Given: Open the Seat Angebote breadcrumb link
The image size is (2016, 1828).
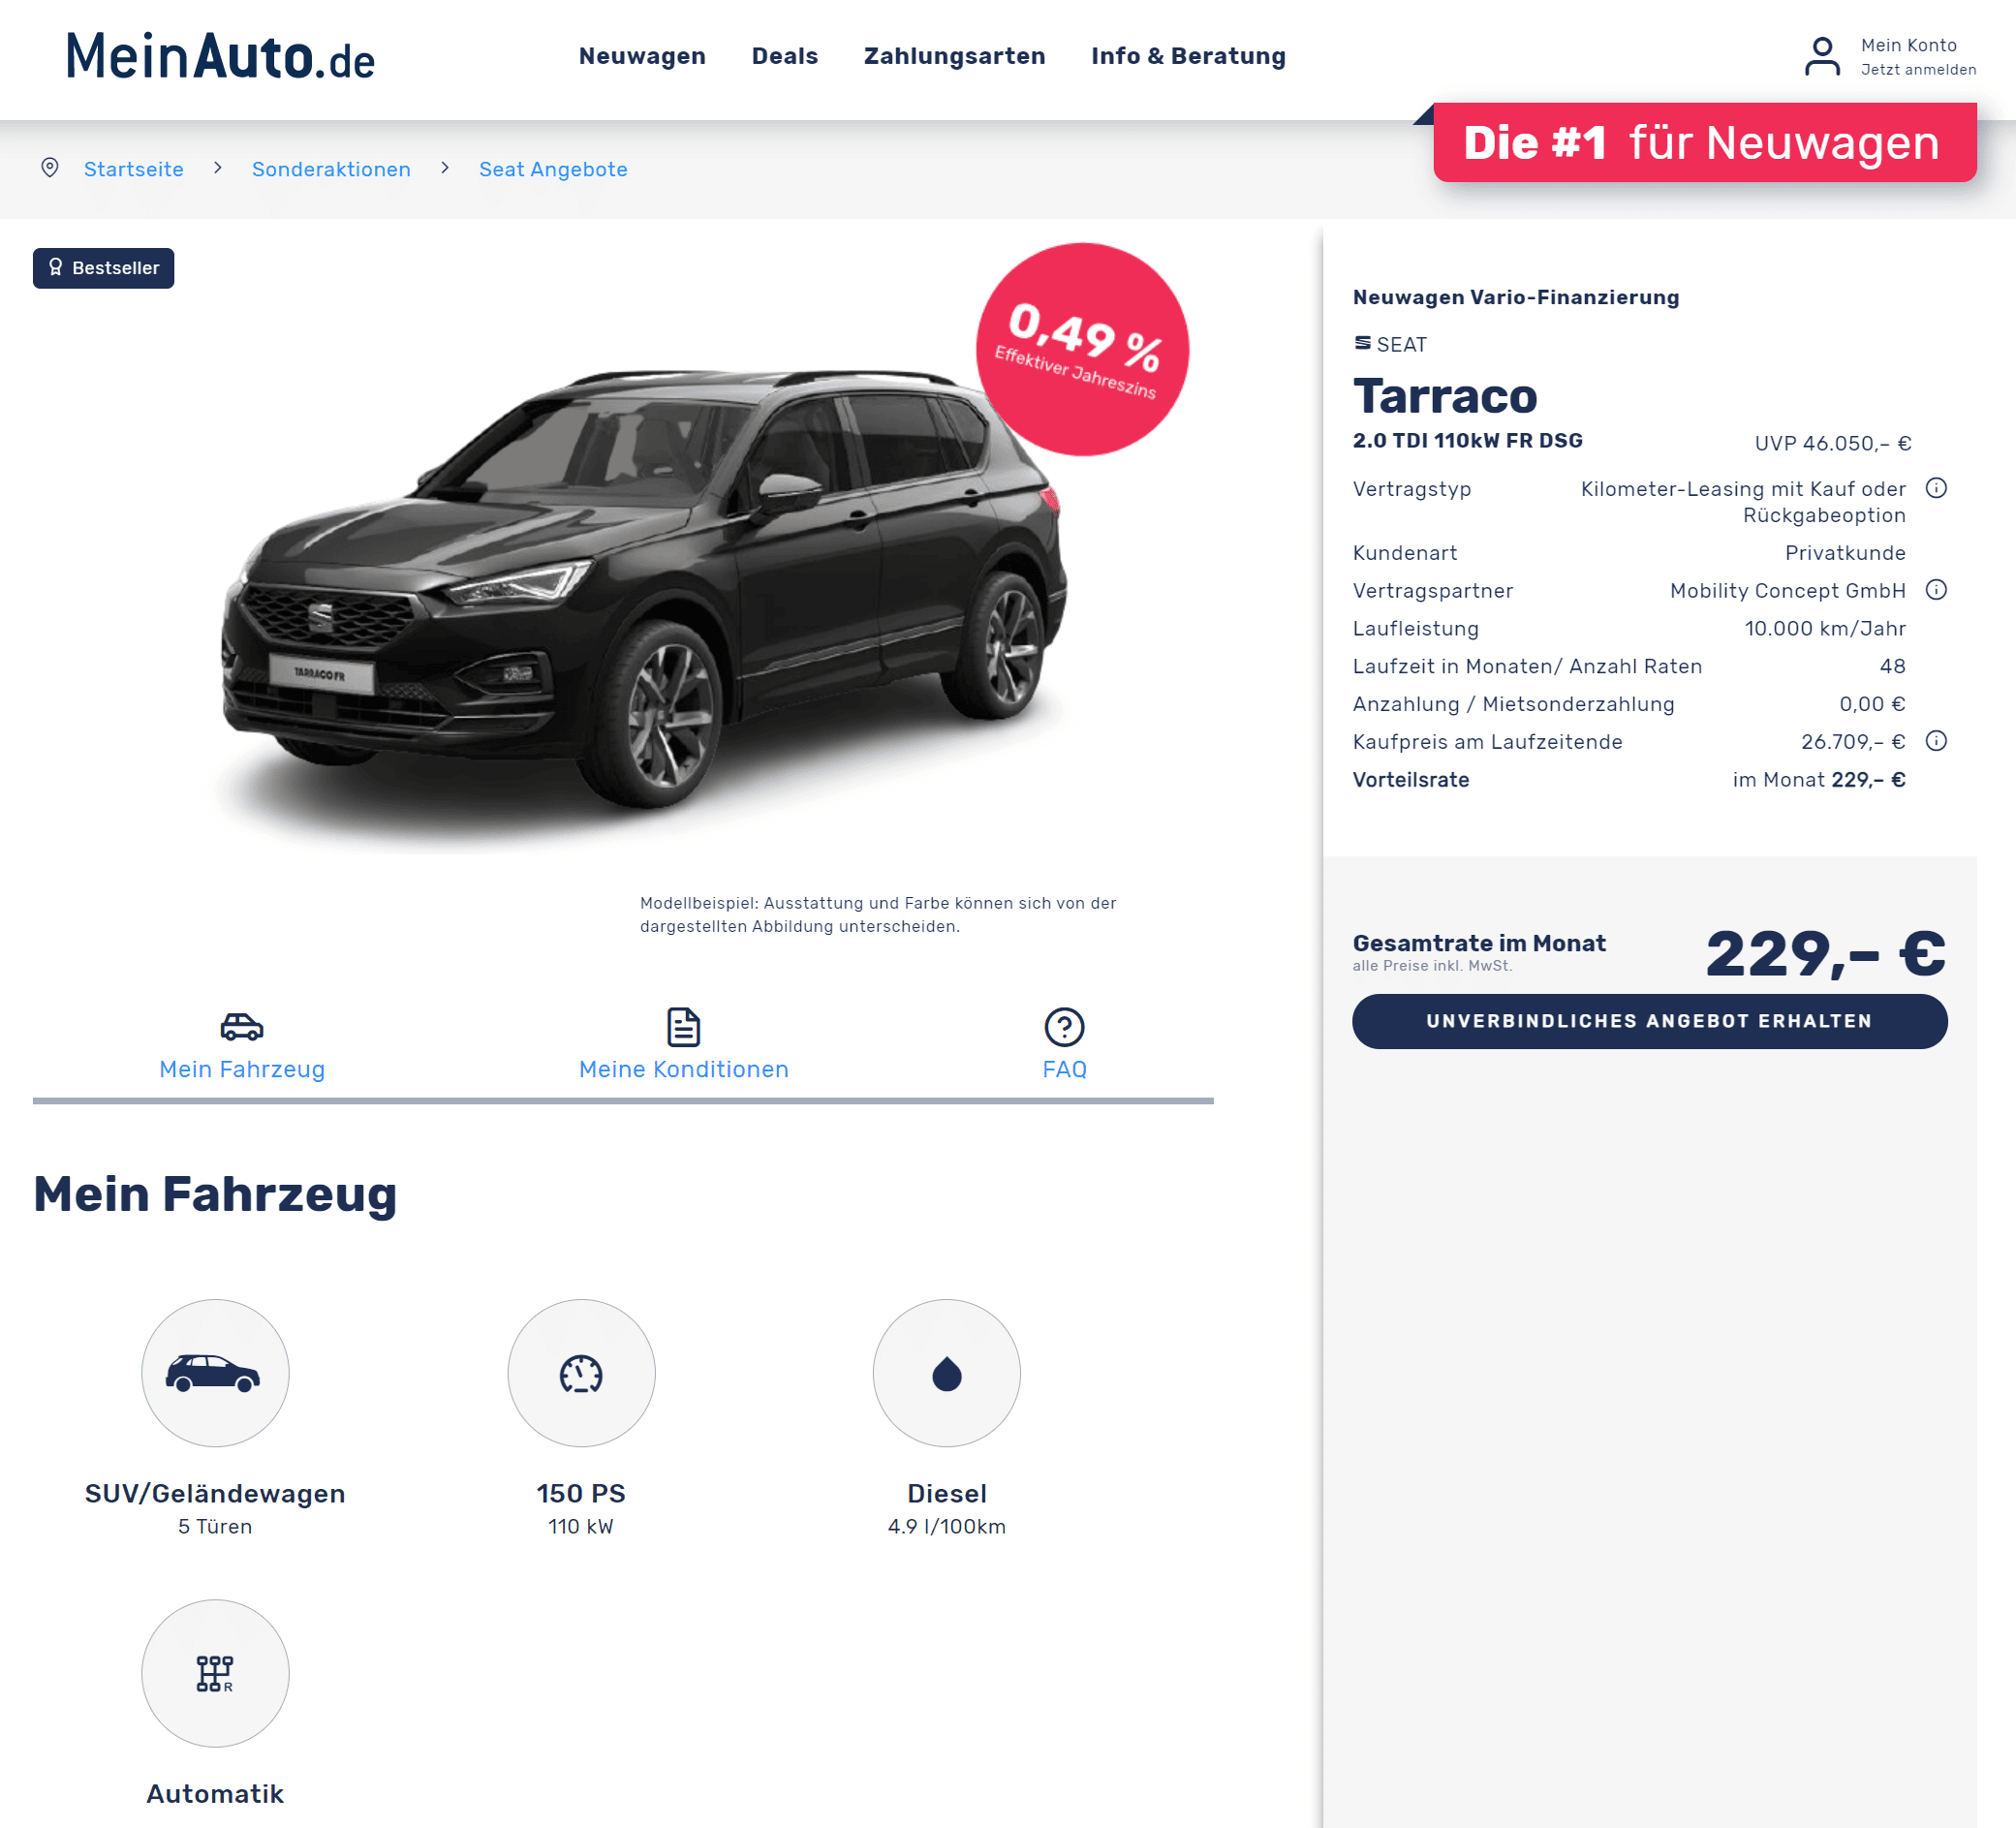Looking at the screenshot, I should tap(553, 169).
